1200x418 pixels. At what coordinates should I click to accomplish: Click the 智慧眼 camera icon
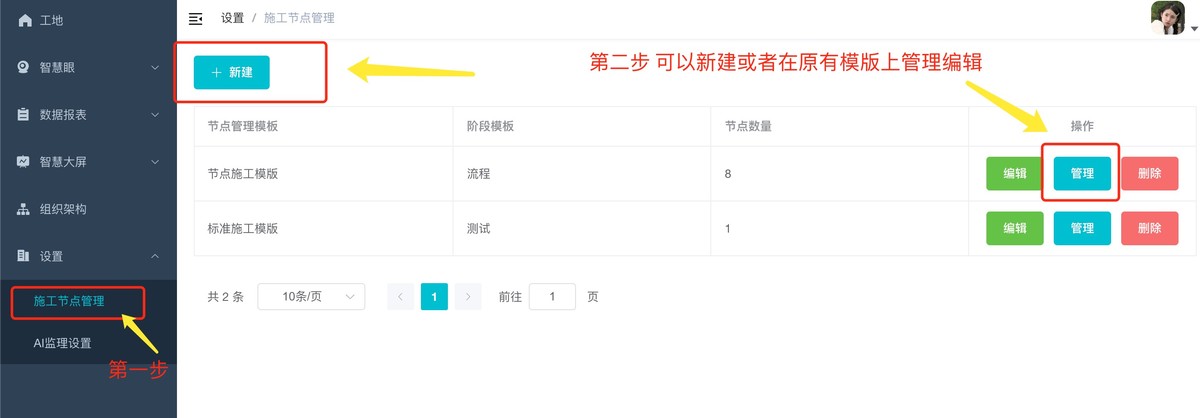[x=25, y=67]
